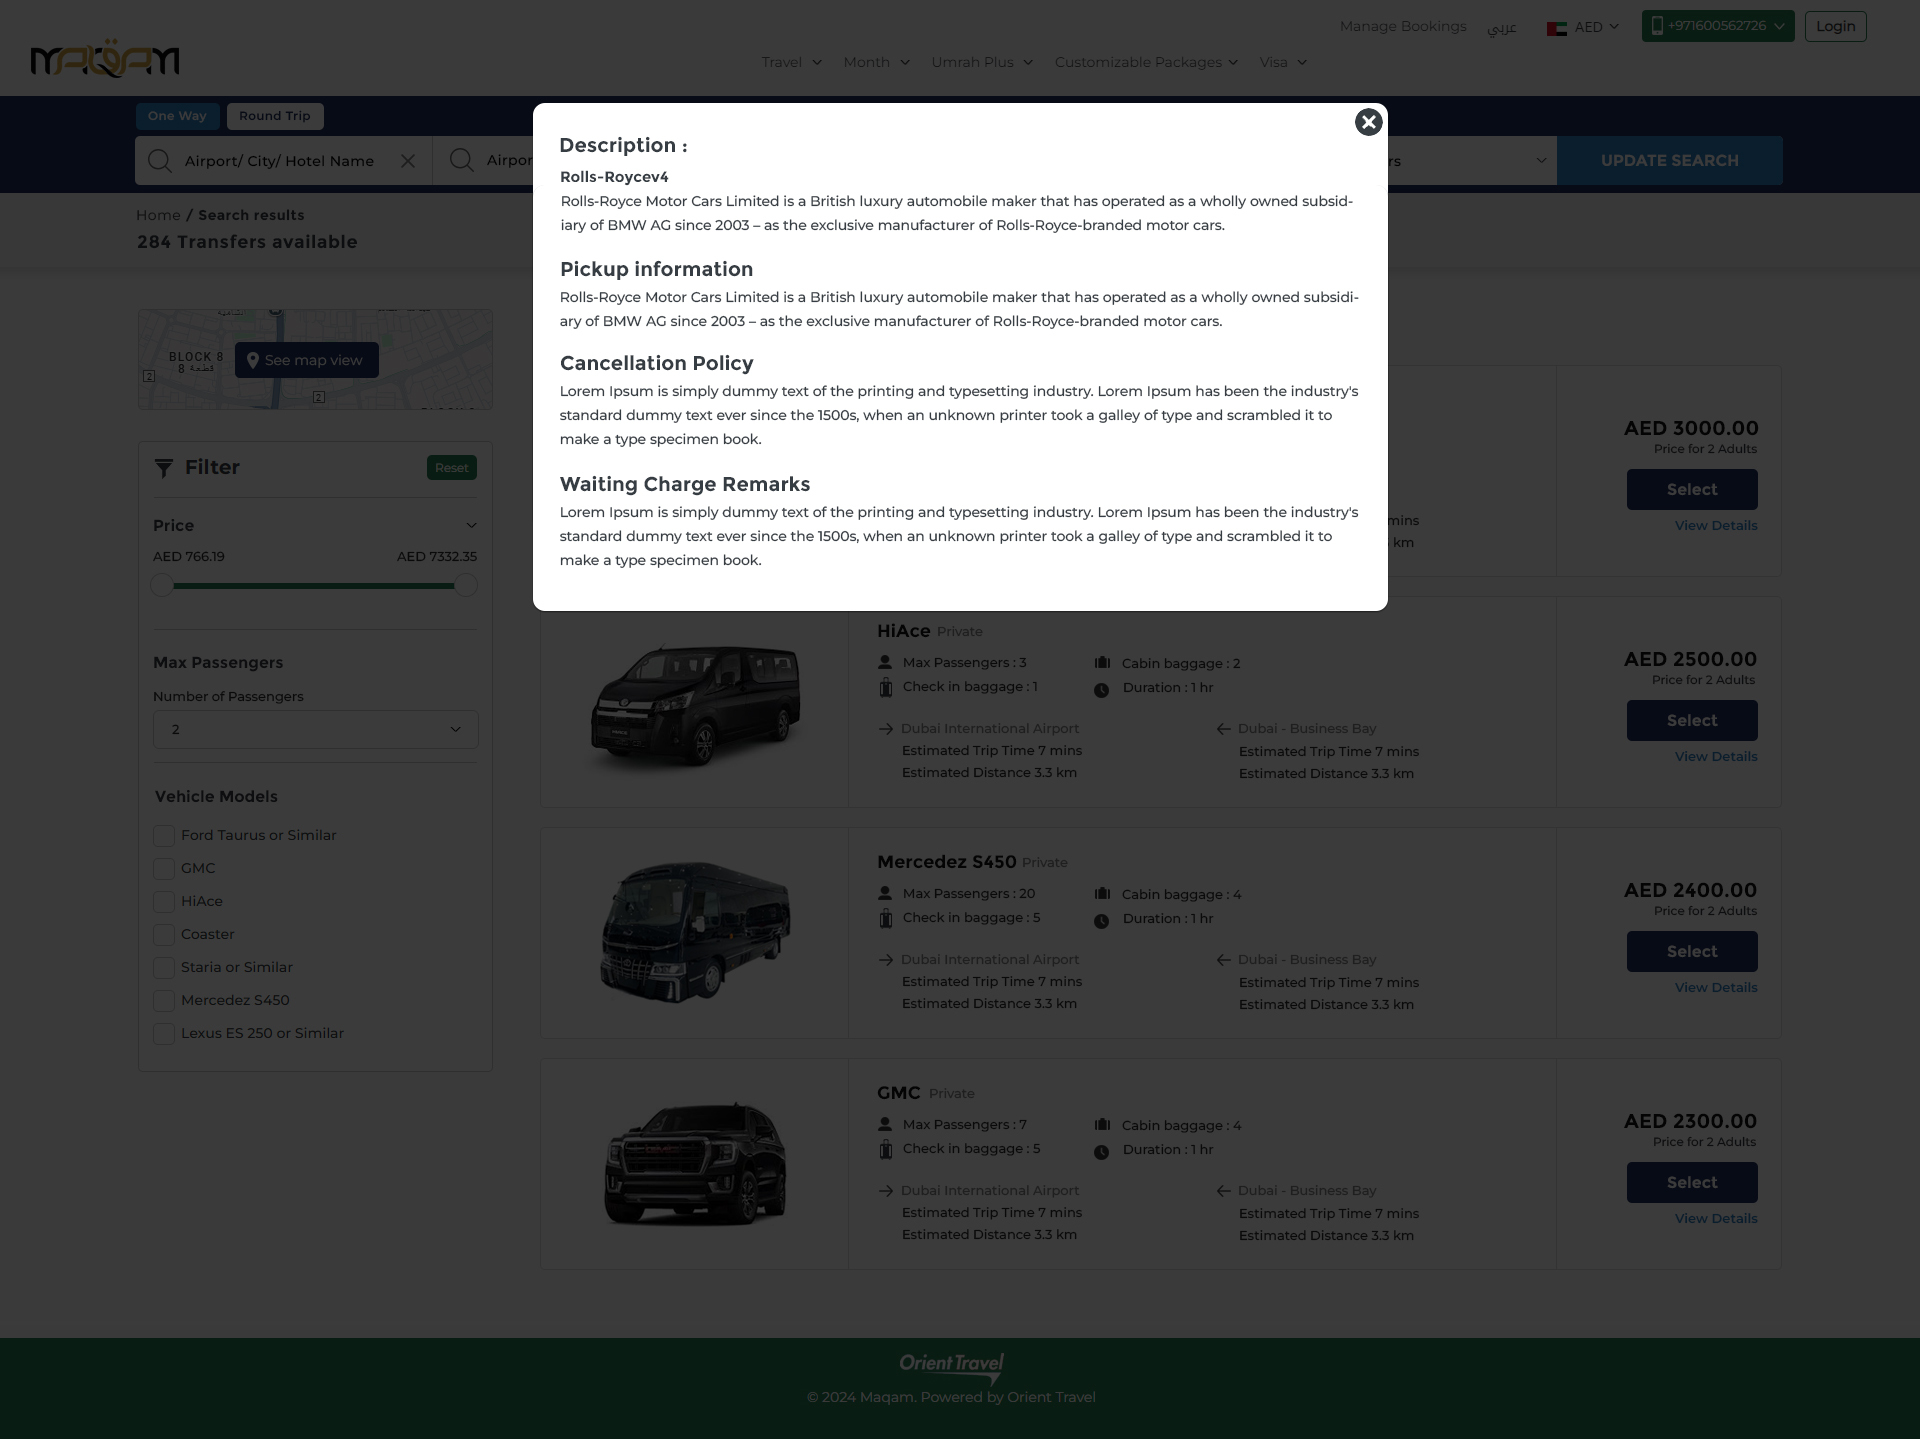Tick the Mercedez S450 checkbox
Image resolution: width=1920 pixels, height=1439 pixels.
(164, 1001)
